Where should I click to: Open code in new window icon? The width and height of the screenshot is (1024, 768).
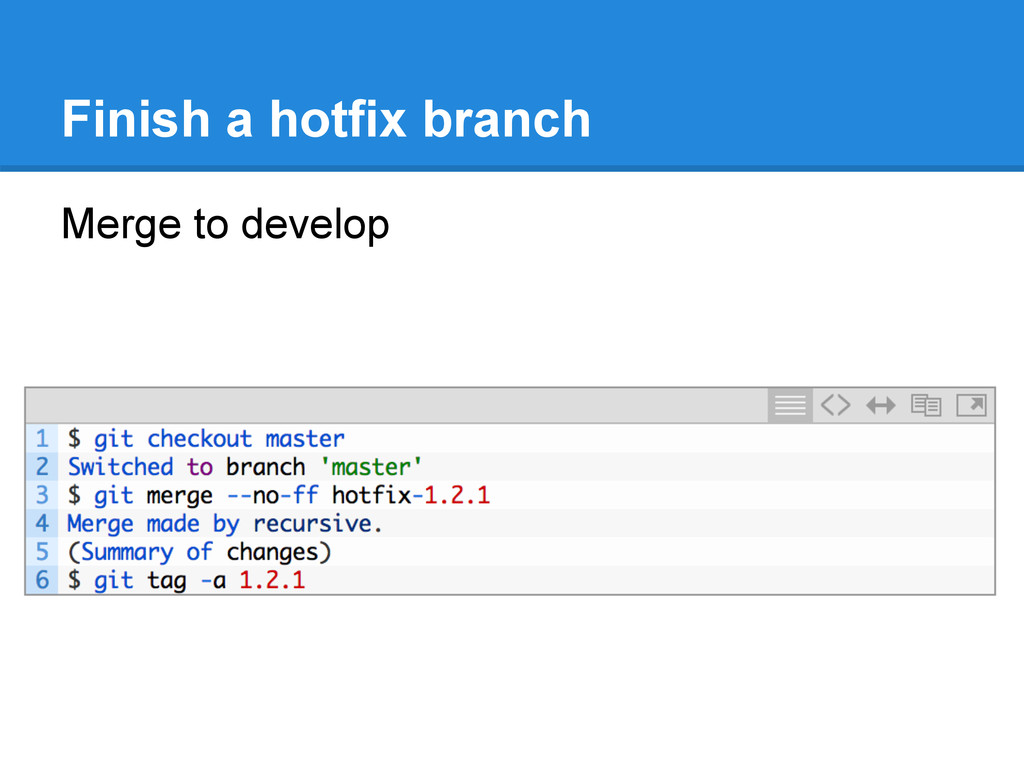(971, 406)
